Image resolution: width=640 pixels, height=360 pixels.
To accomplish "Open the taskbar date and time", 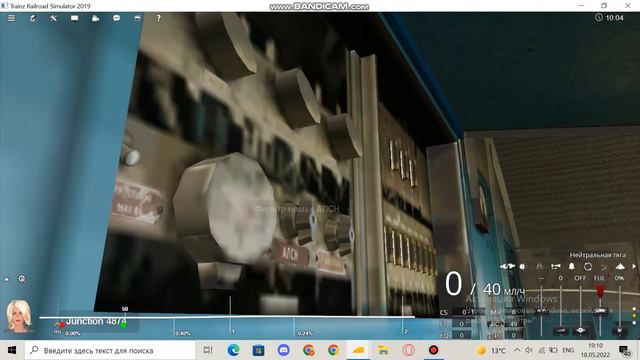I will tap(595, 350).
